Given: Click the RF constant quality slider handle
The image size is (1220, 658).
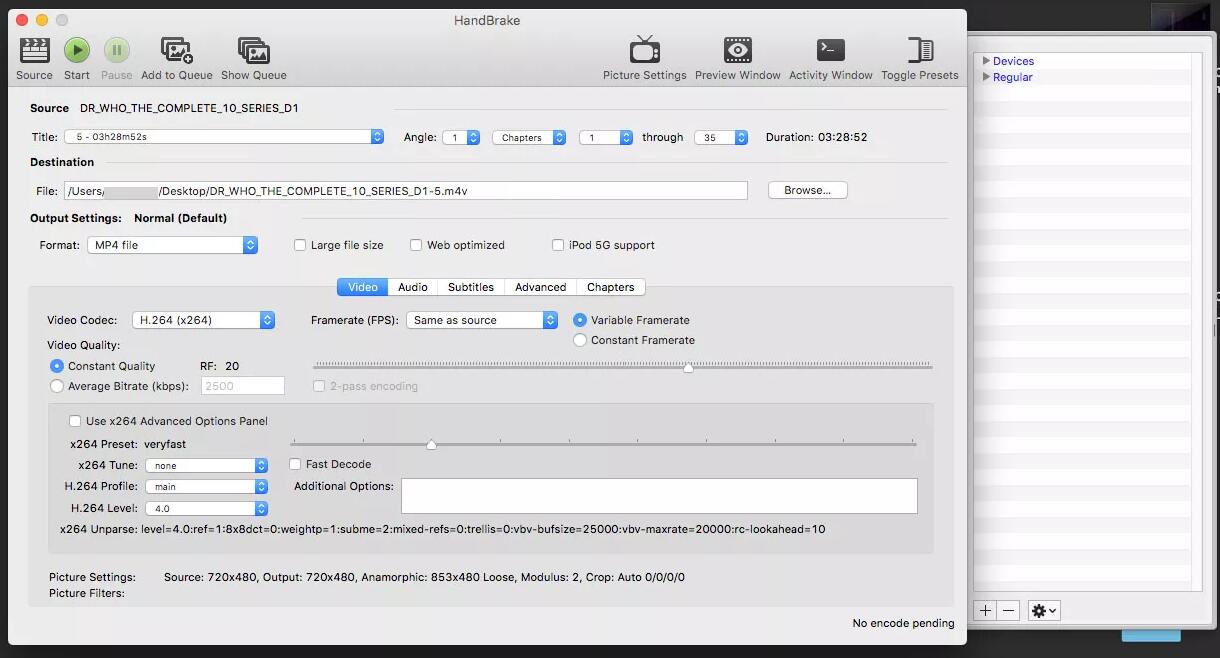Looking at the screenshot, I should click(x=688, y=368).
